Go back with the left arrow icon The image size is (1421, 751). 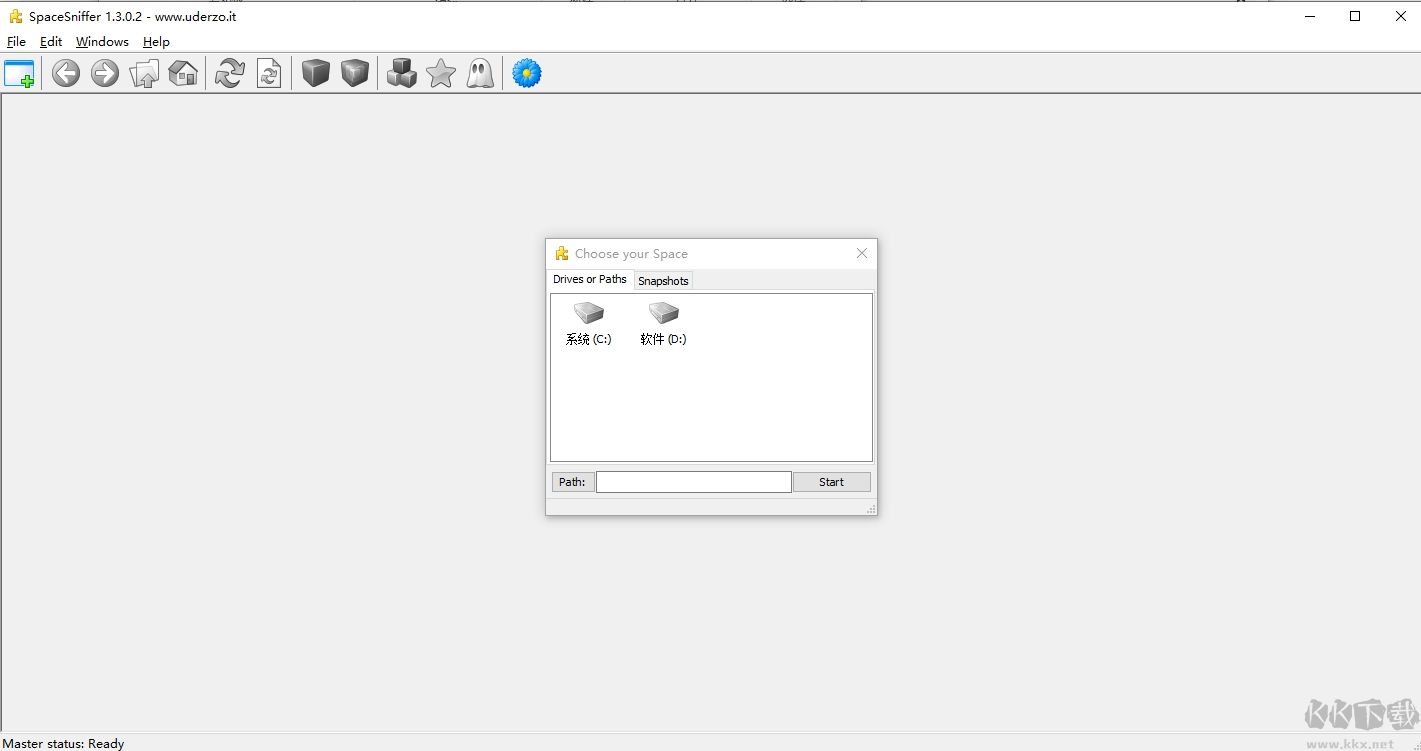pyautogui.click(x=66, y=74)
